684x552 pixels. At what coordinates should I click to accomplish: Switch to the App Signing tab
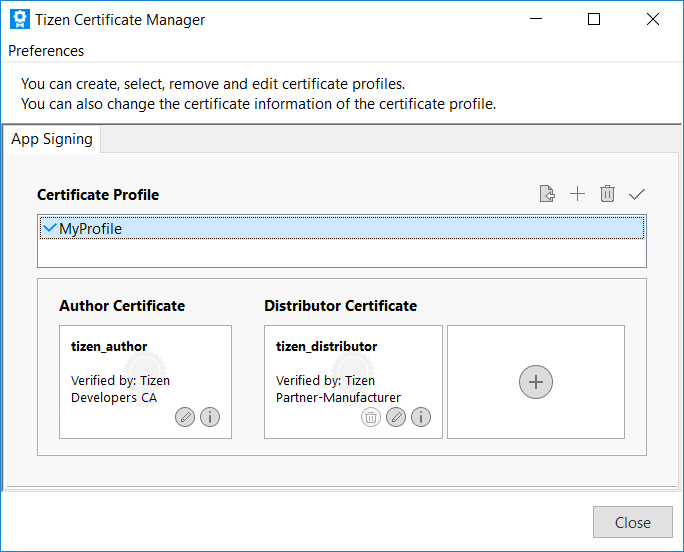point(52,139)
